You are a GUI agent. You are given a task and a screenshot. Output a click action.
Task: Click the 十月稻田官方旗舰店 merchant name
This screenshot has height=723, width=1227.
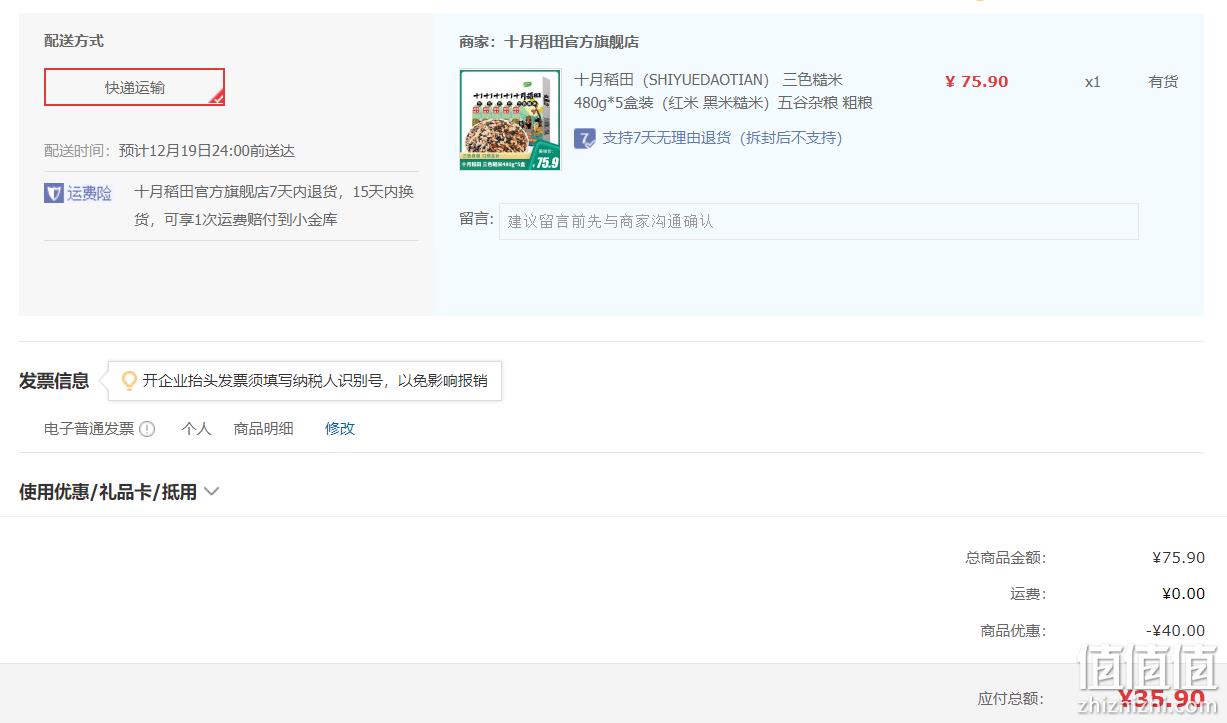point(572,42)
